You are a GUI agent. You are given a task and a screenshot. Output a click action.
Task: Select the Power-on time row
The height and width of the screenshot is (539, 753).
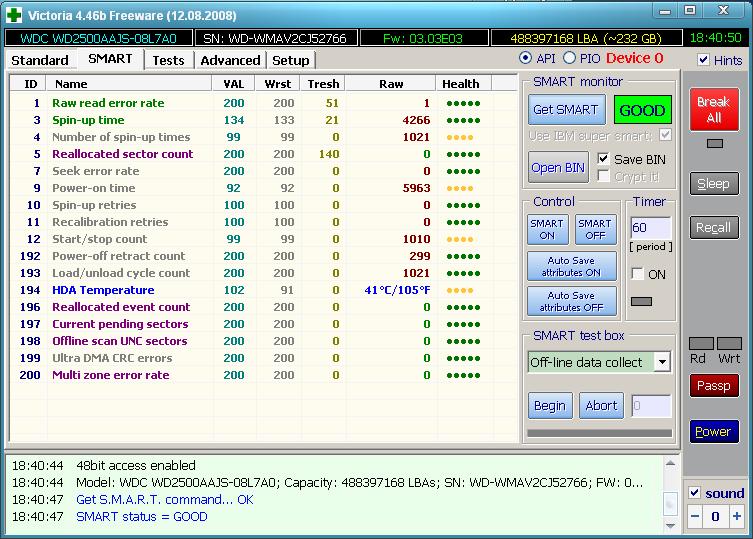263,188
